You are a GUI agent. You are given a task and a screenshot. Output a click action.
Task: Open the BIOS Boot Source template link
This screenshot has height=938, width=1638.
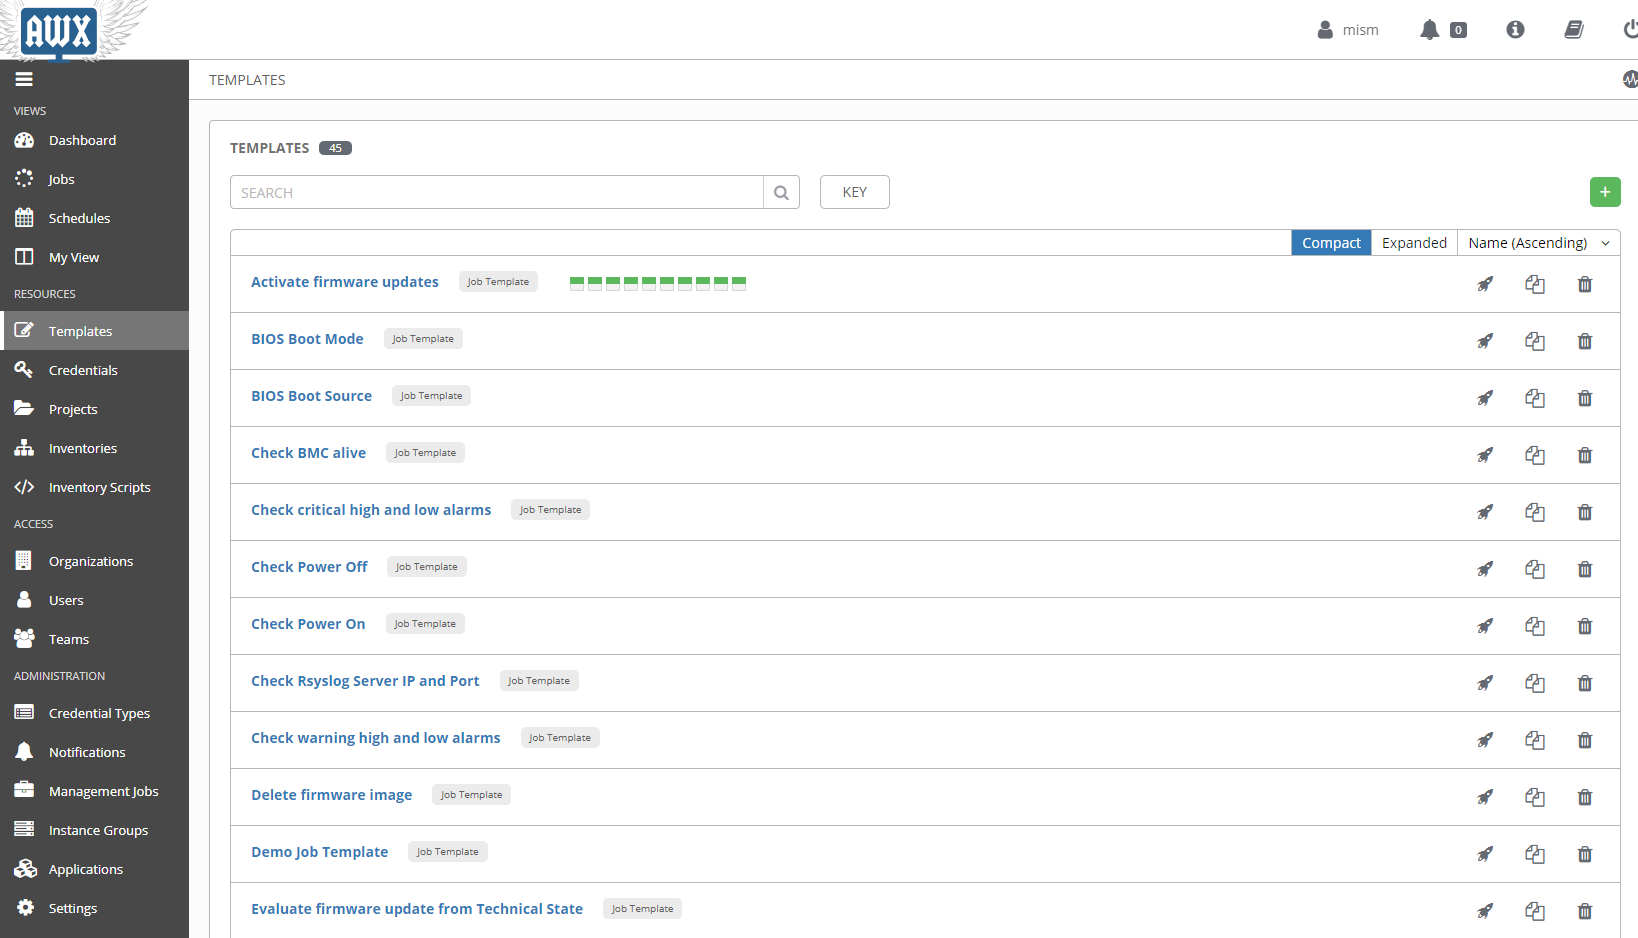click(311, 396)
